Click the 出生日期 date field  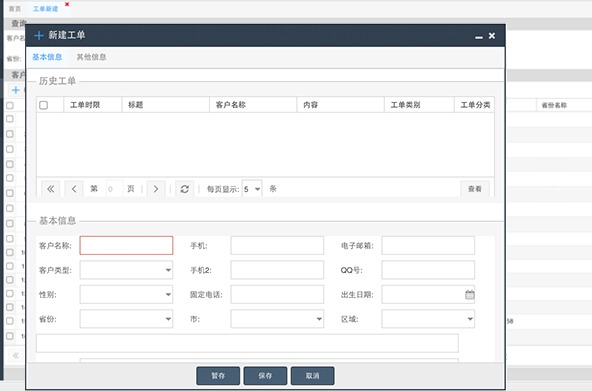click(428, 294)
